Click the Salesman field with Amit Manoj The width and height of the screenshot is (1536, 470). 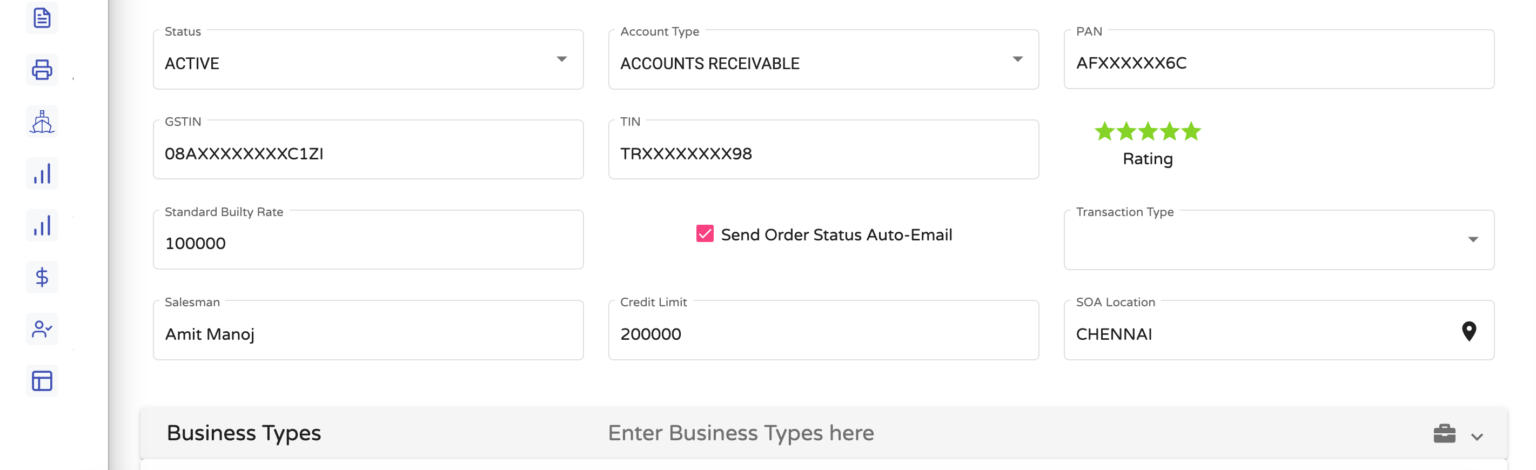(x=368, y=330)
